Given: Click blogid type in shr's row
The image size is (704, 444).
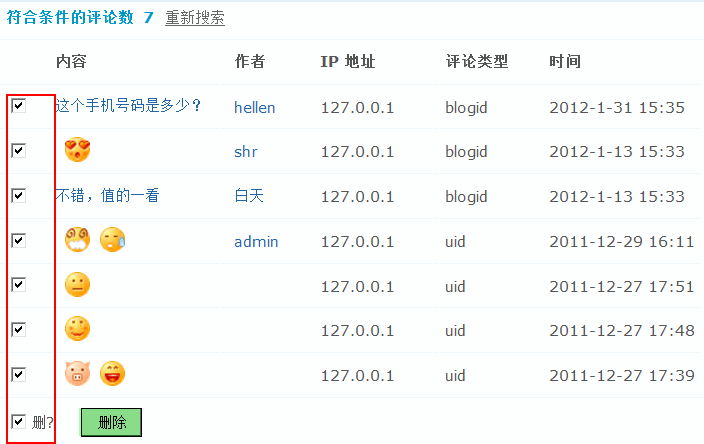Looking at the screenshot, I should coord(466,152).
